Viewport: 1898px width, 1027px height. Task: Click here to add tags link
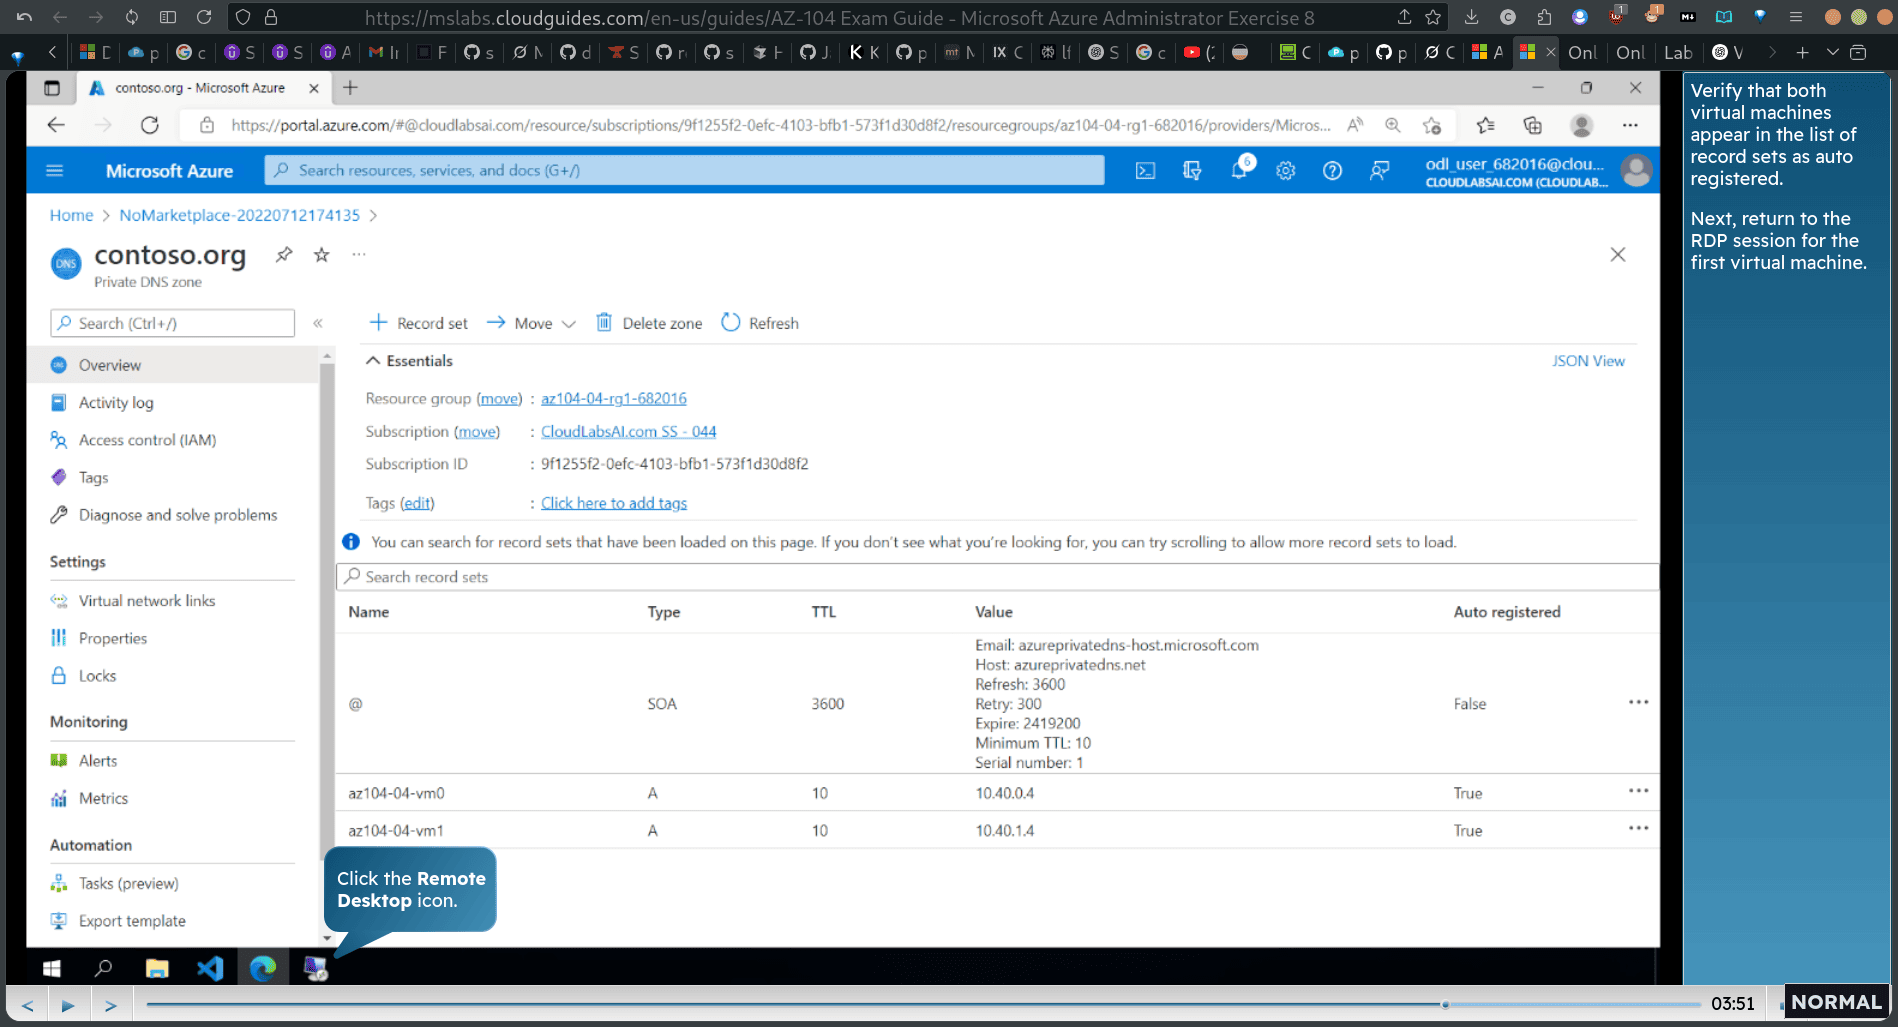pos(614,503)
